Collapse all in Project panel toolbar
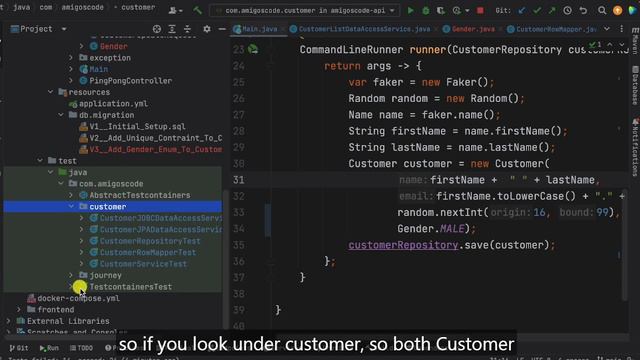Screen dimensions: 640x360 (187, 29)
